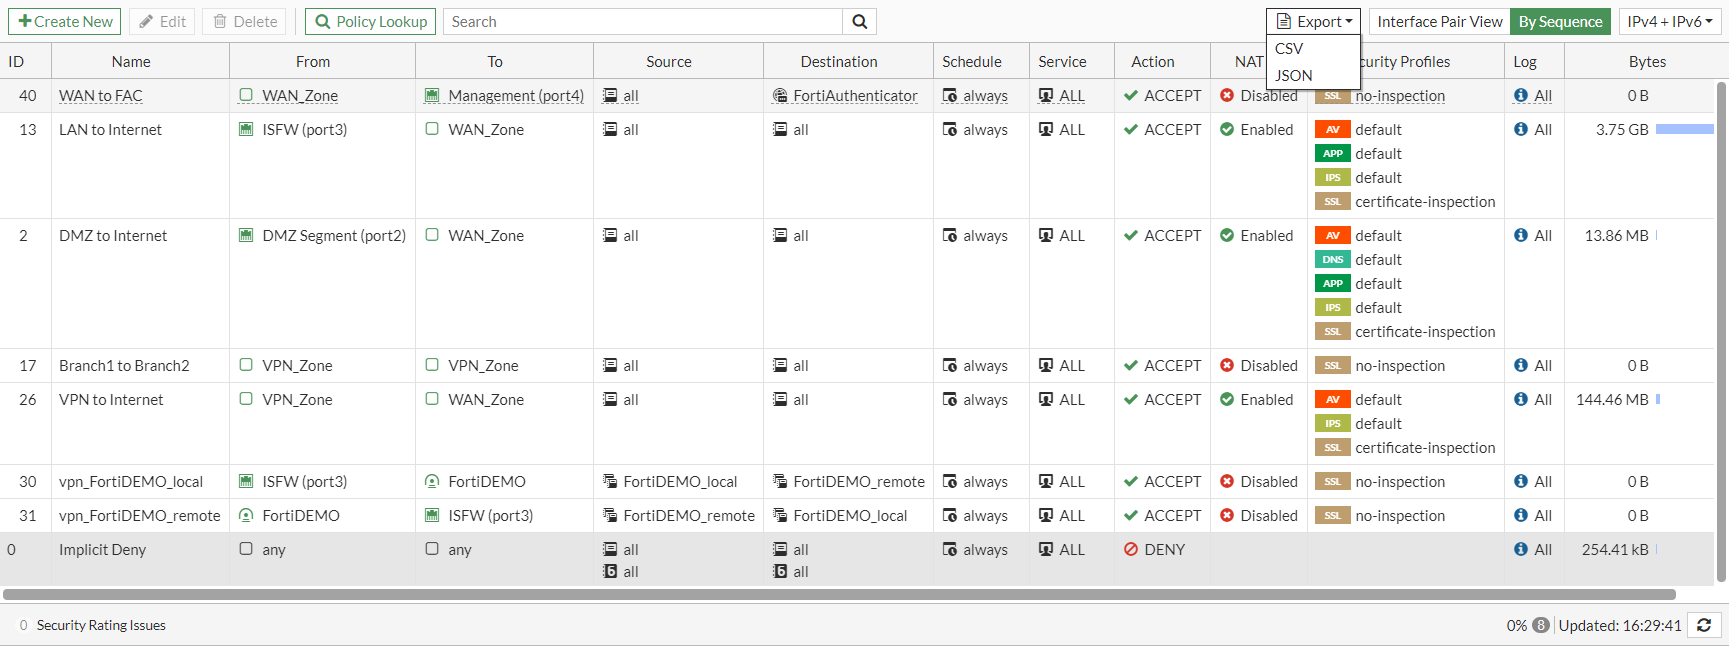Screen dimensions: 1729x646
Task: Click the FortiDEMO tunnel icon in policy 31
Action: coord(246,516)
